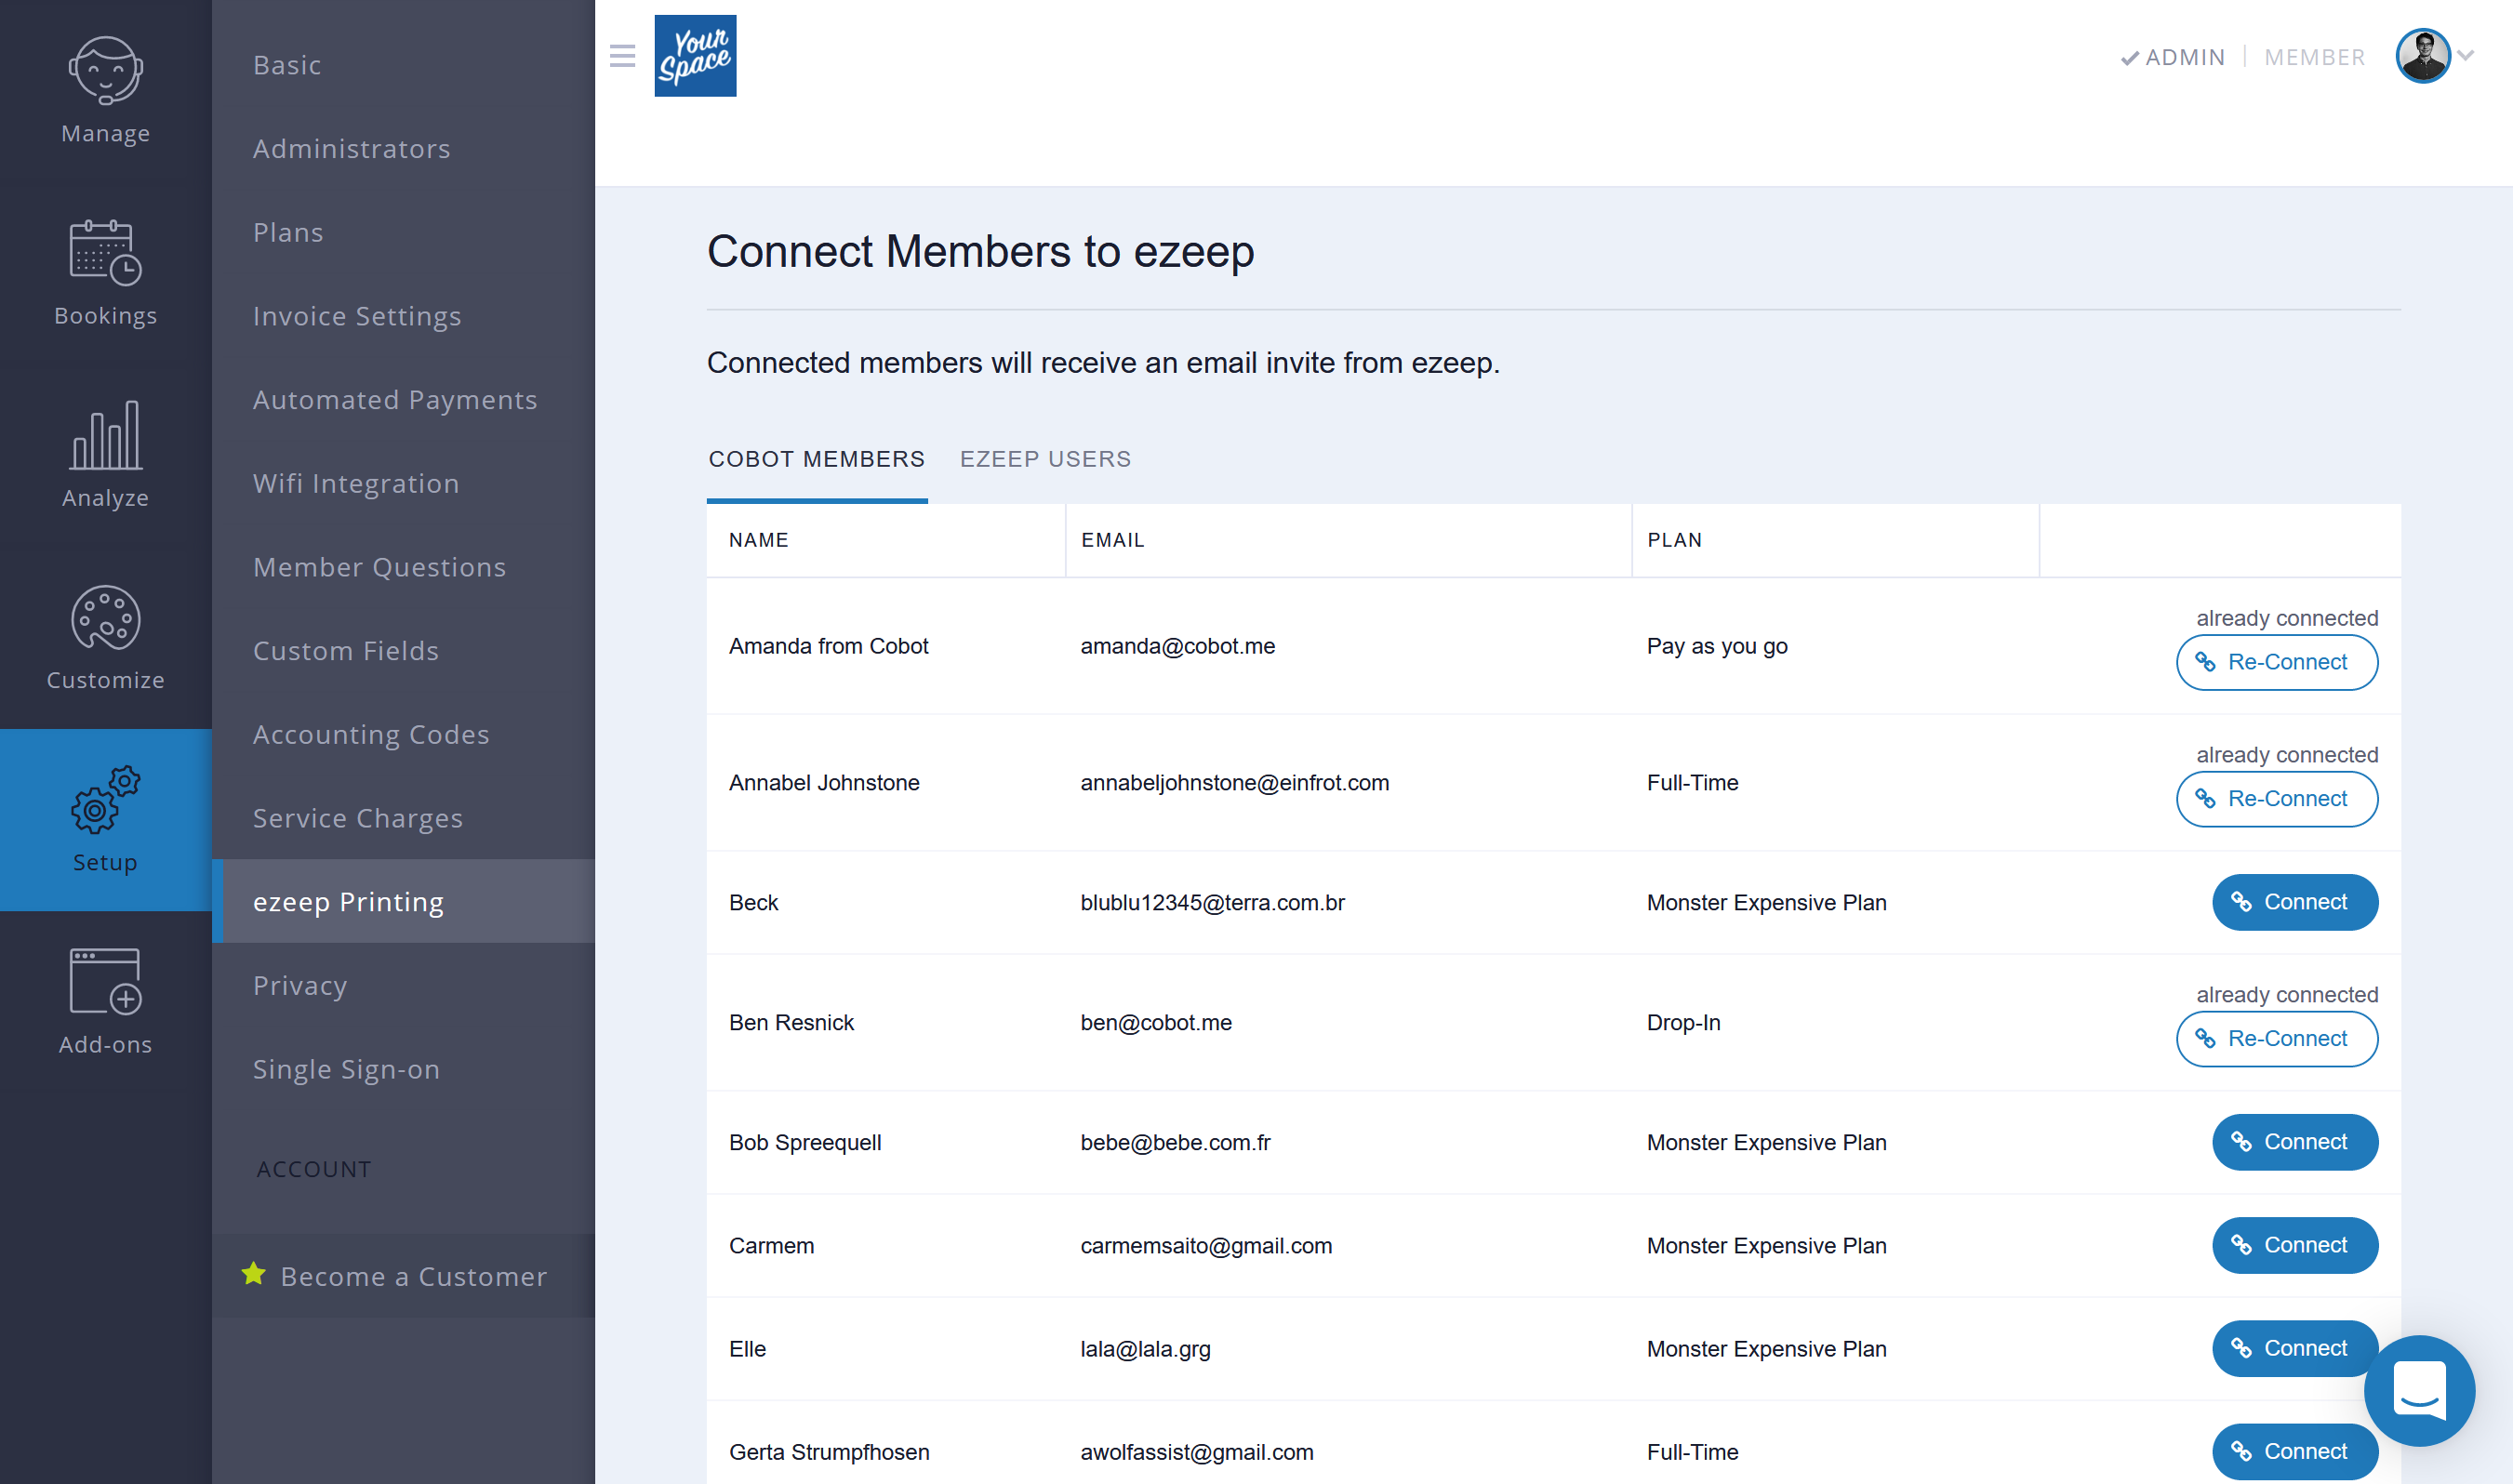The width and height of the screenshot is (2513, 1484).
Task: Open the Add-ons icon
Action: pyautogui.click(x=105, y=981)
